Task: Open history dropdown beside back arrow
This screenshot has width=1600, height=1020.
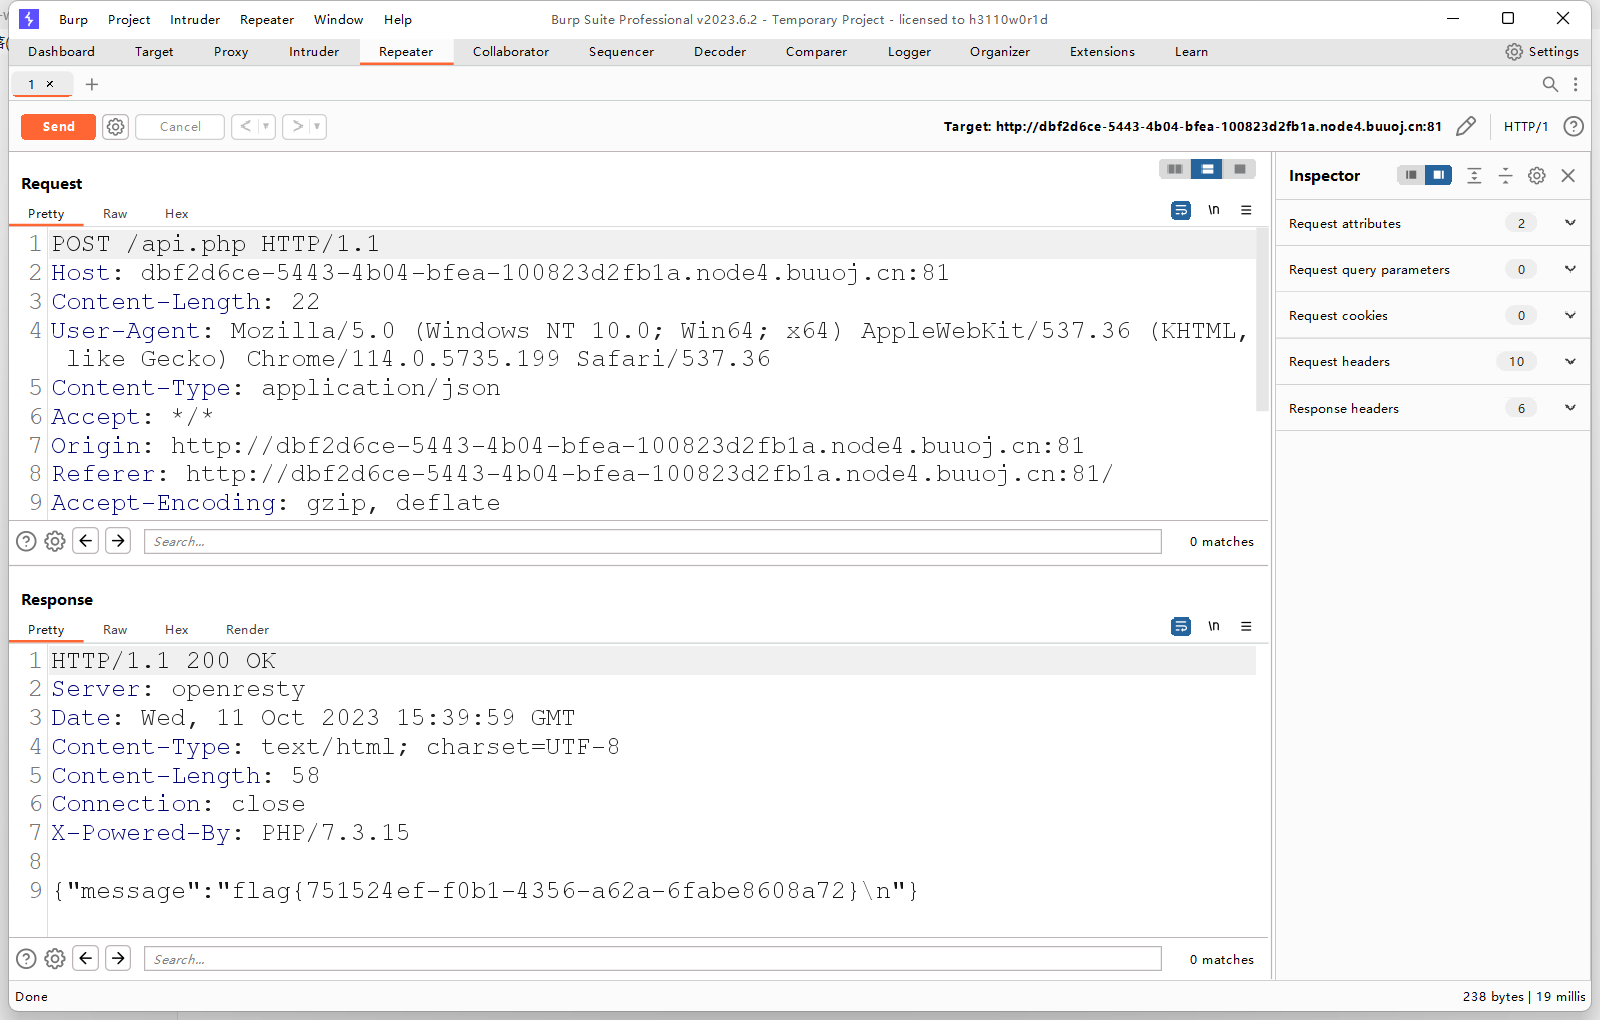Action: (266, 127)
